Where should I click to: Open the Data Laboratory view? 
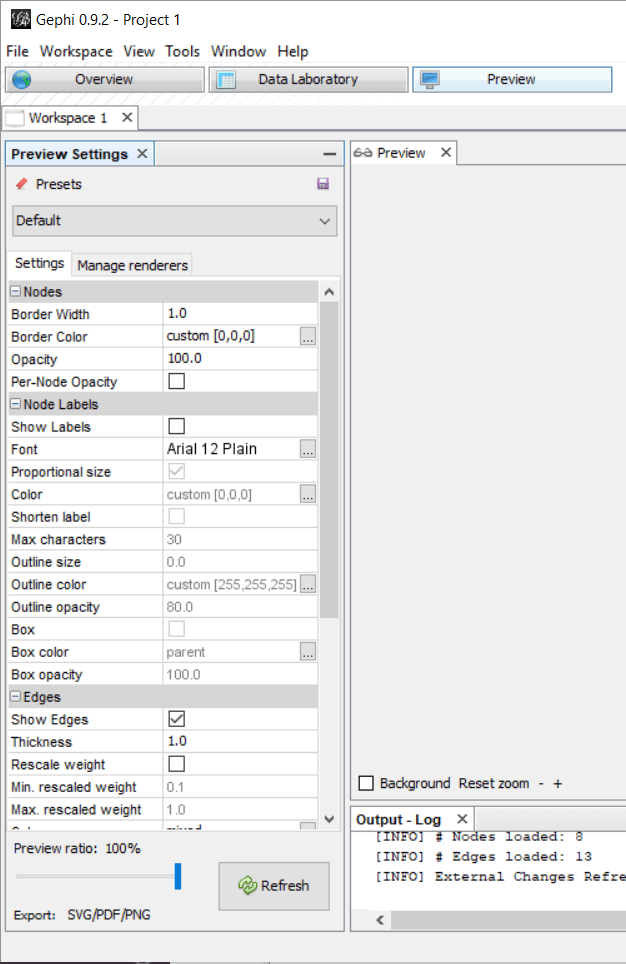(x=308, y=79)
